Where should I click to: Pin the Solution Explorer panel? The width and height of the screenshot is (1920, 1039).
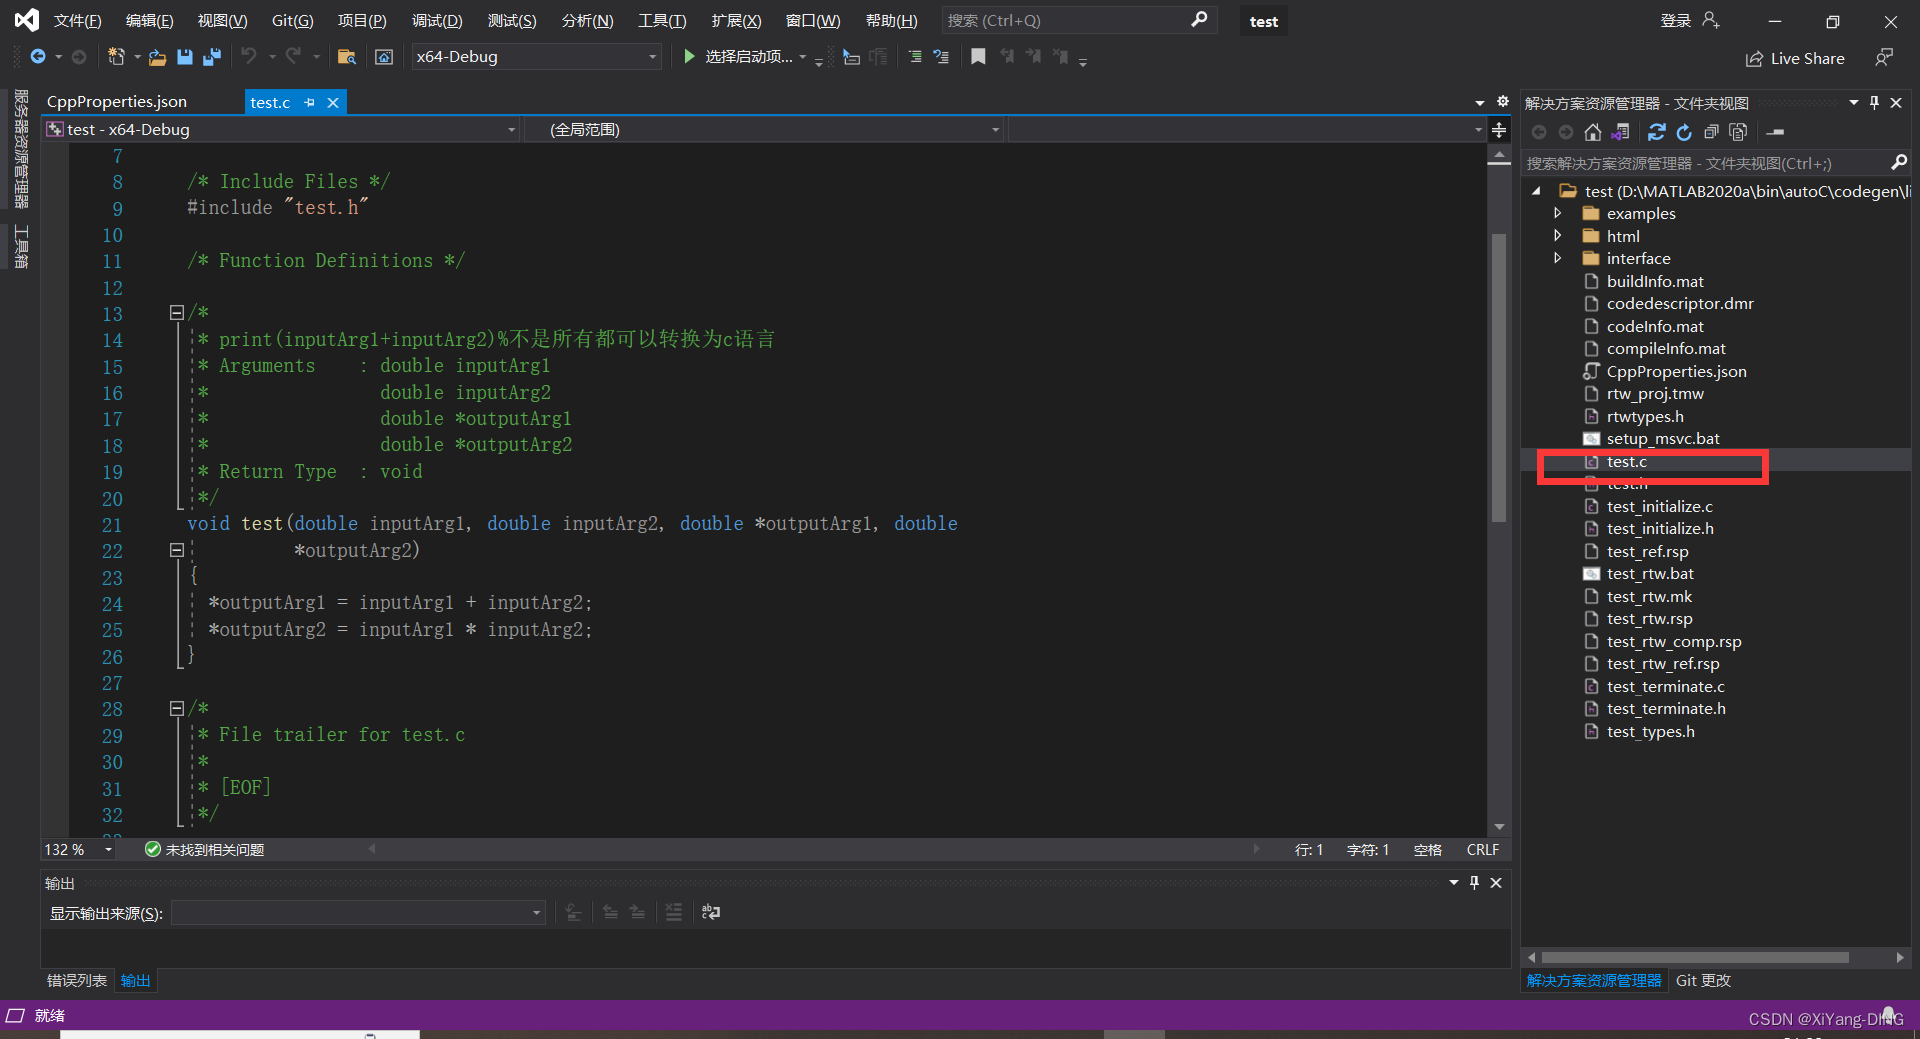coord(1874,102)
